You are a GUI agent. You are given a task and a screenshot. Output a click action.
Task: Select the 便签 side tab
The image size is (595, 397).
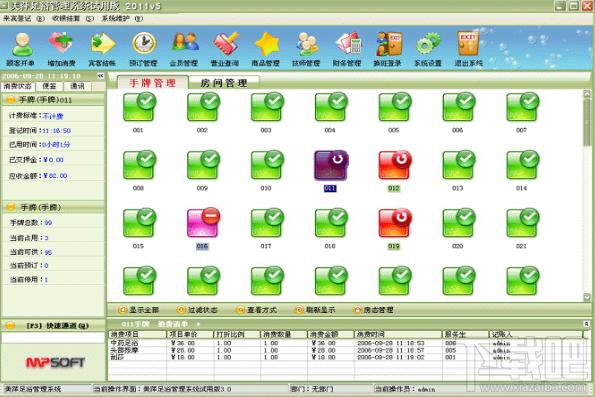(x=49, y=86)
